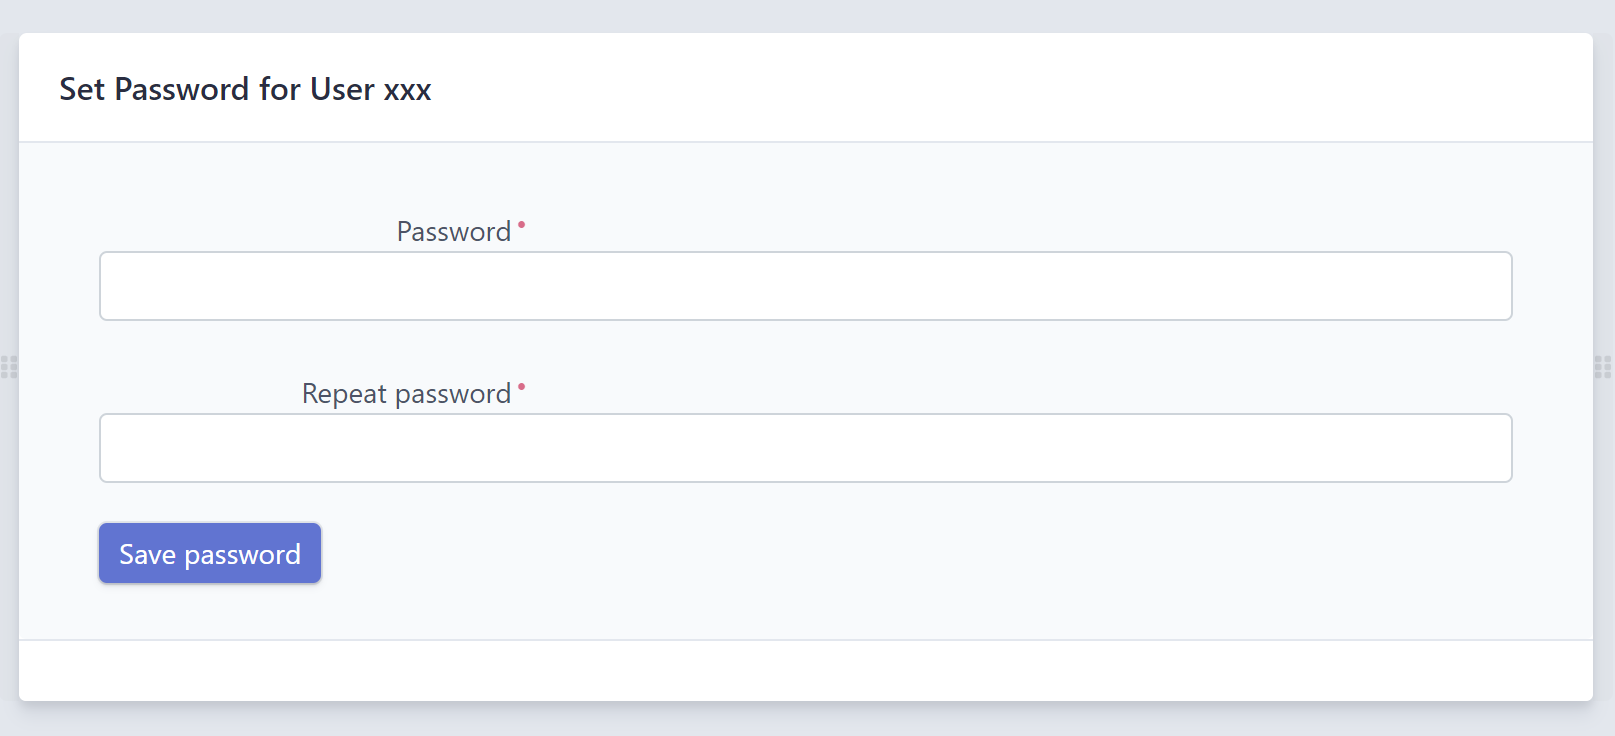This screenshot has height=736, width=1615.
Task: Click the red required asterisk beside Password
Action: coord(521,224)
